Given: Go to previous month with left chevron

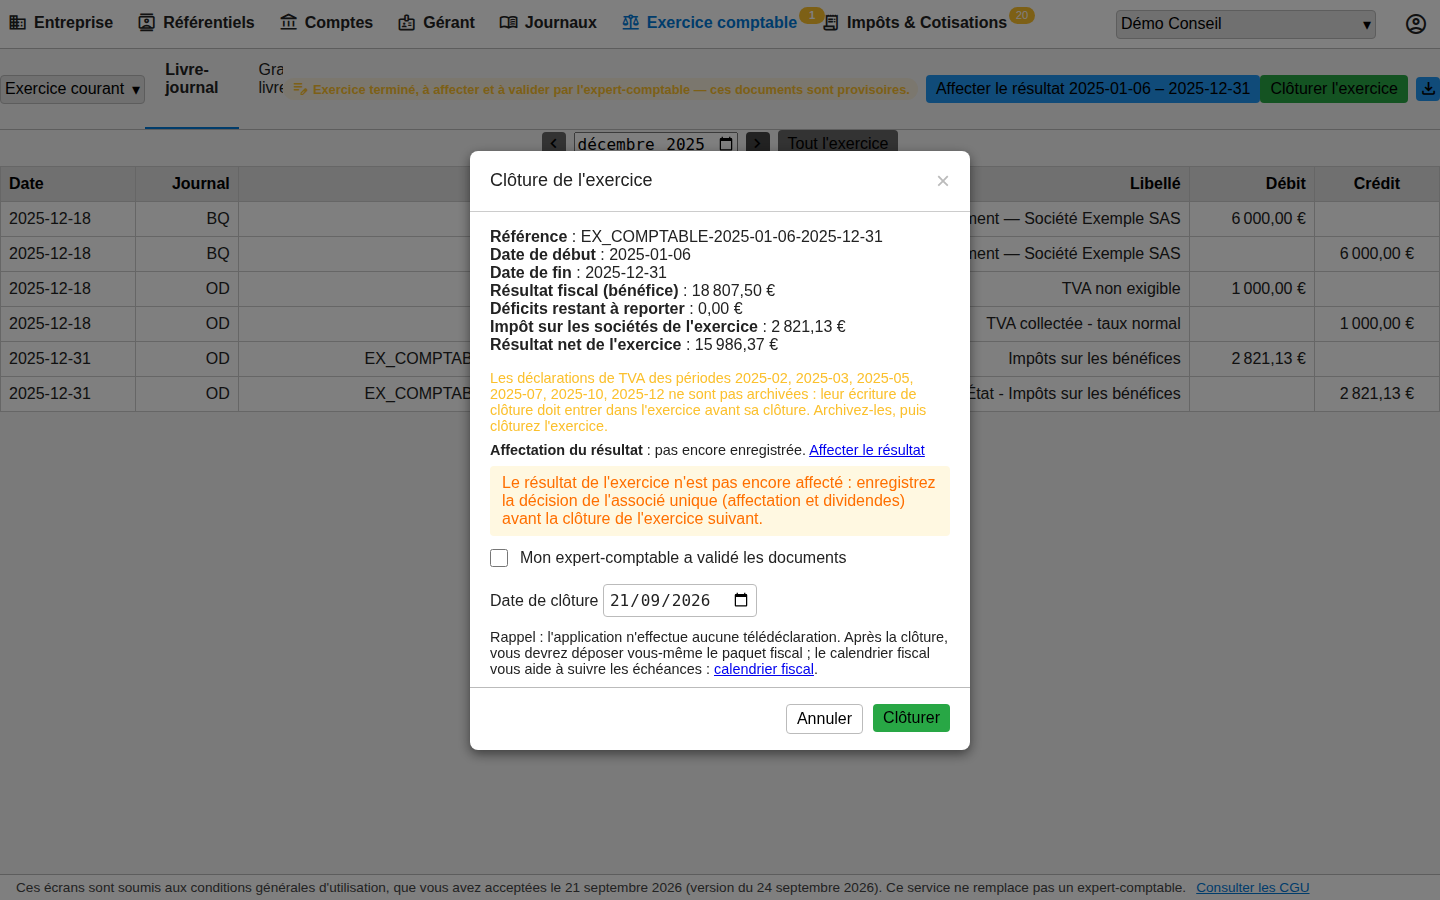Looking at the screenshot, I should [x=554, y=143].
